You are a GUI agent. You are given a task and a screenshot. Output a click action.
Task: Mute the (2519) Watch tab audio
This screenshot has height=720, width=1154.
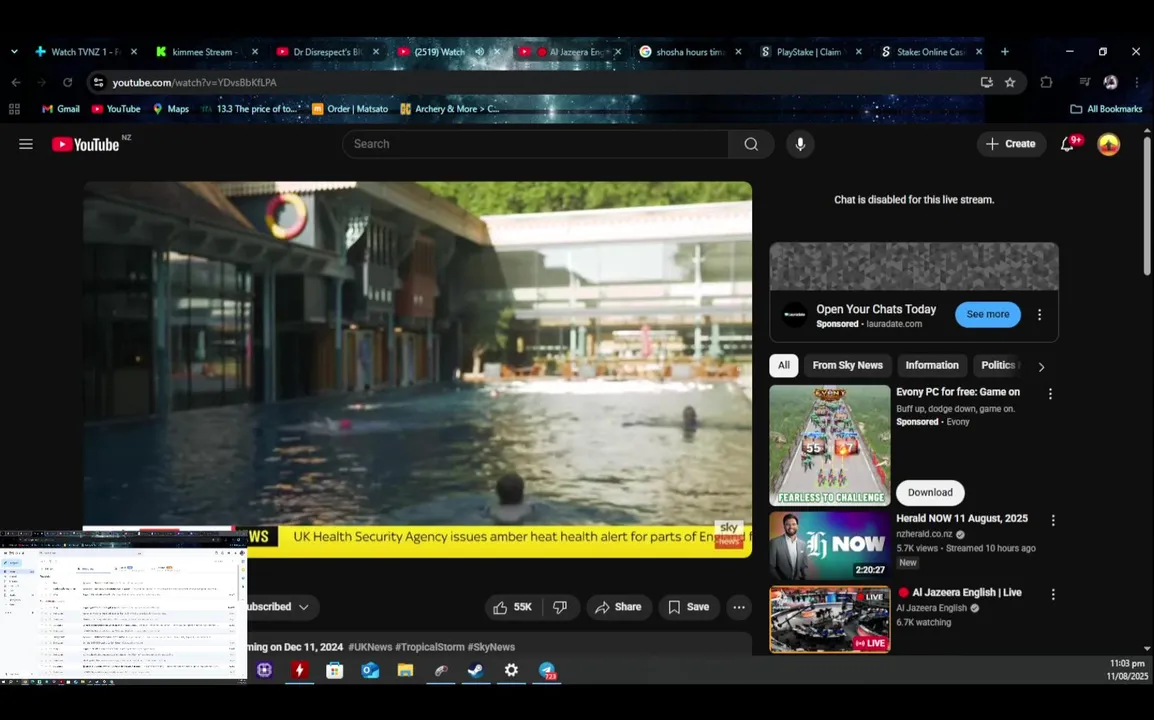click(x=479, y=52)
